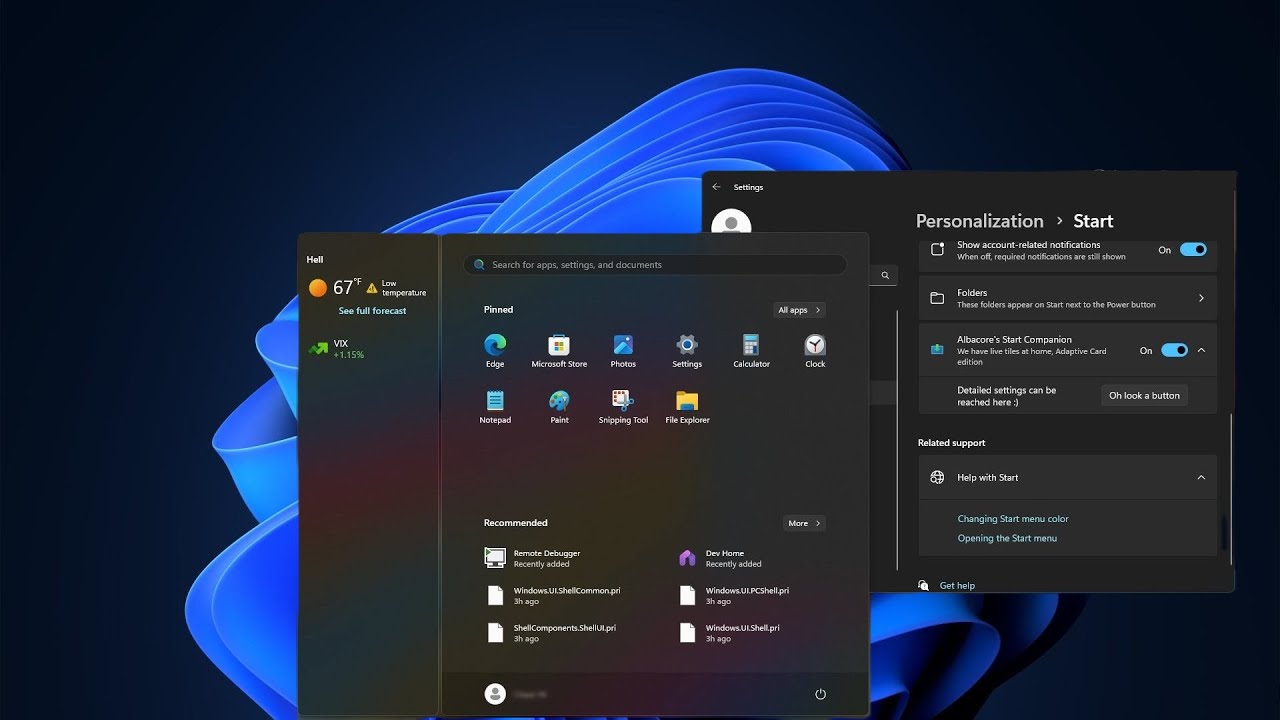Click the Pinned section heading
This screenshot has width=1280, height=720.
(498, 310)
